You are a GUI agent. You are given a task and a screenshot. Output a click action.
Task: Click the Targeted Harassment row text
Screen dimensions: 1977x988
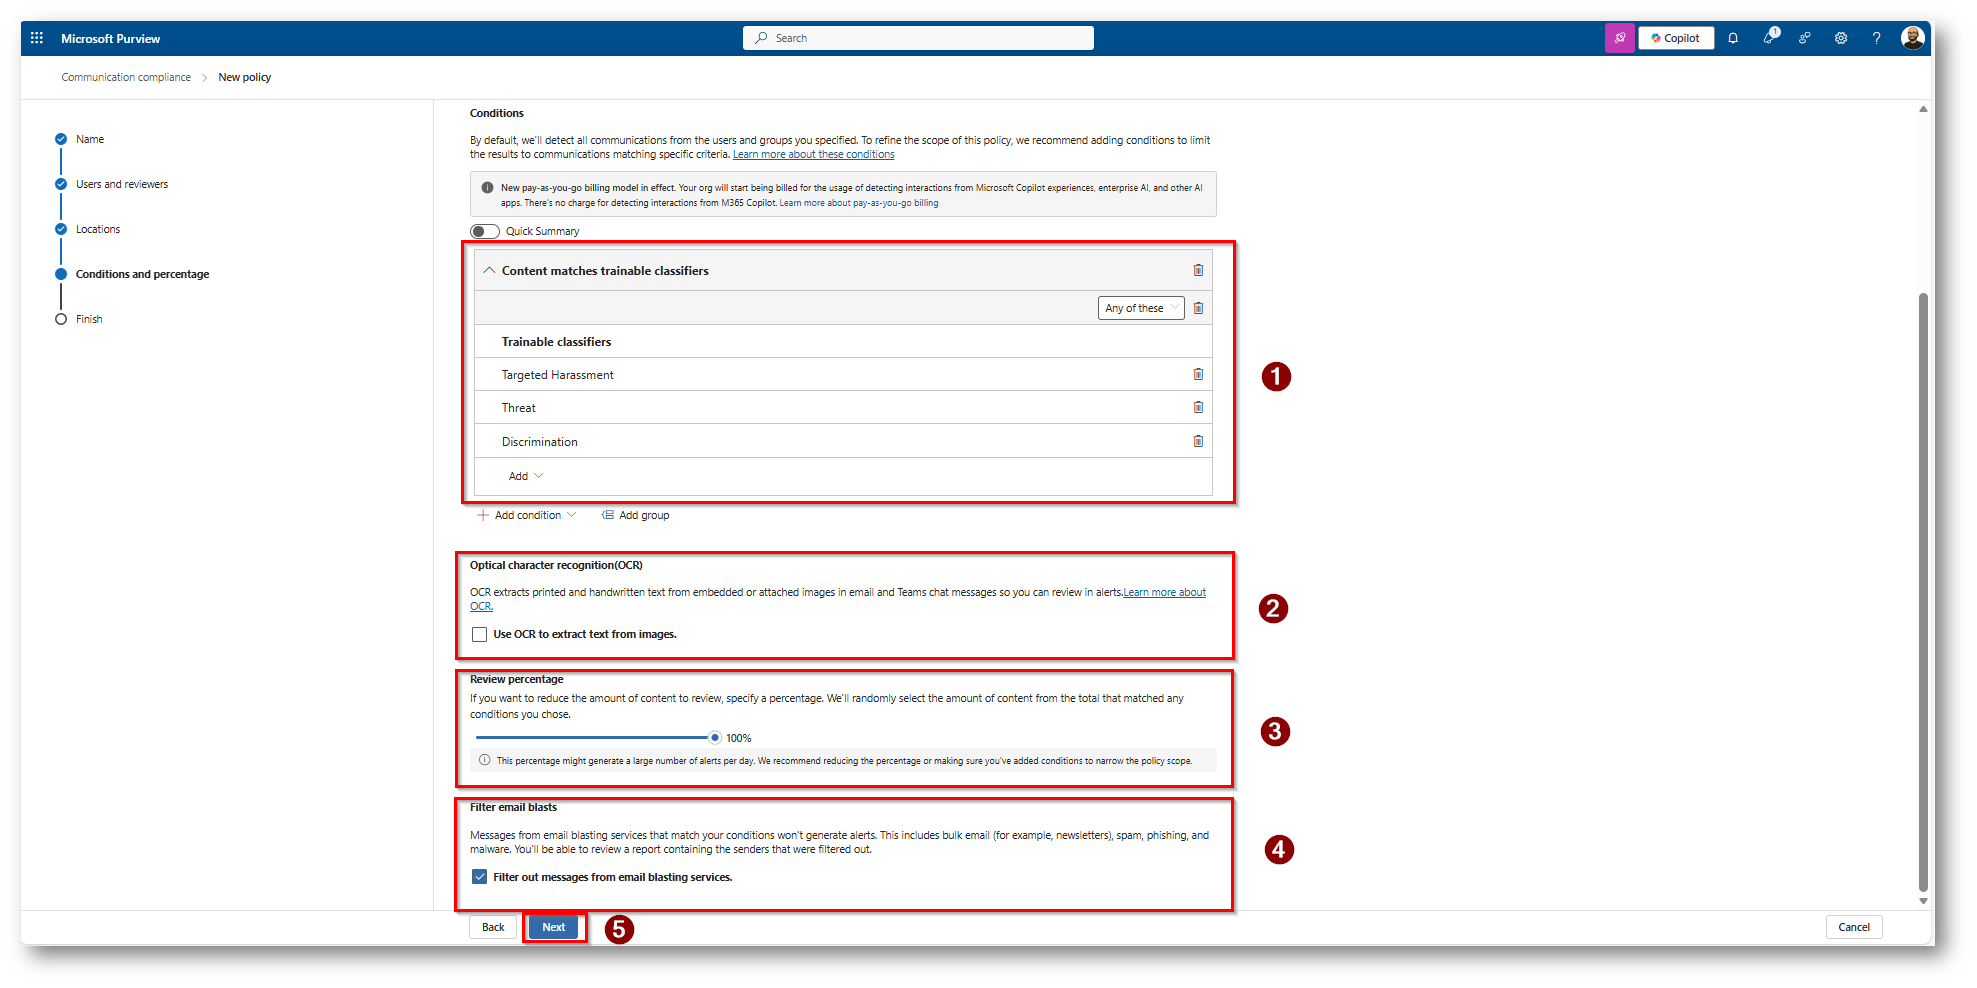558,375
